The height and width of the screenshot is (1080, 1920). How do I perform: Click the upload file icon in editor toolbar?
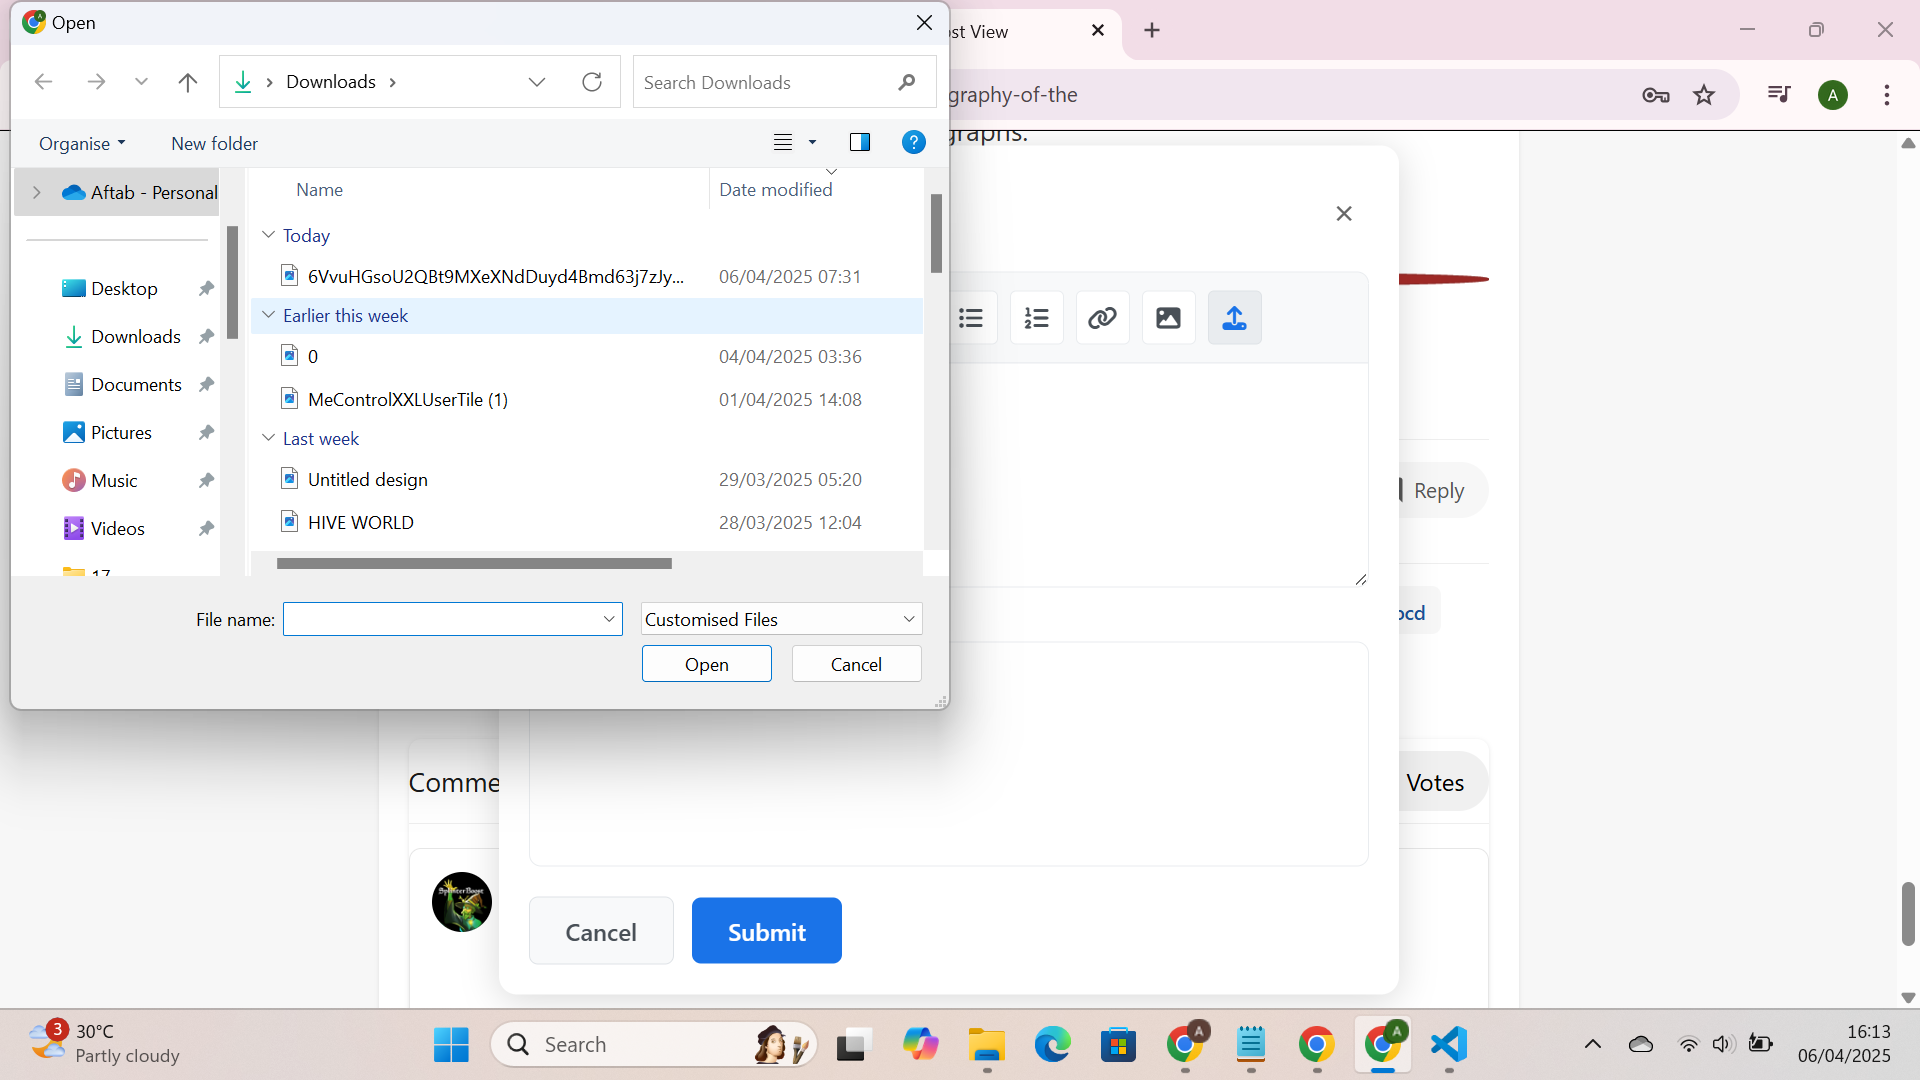[1234, 318]
